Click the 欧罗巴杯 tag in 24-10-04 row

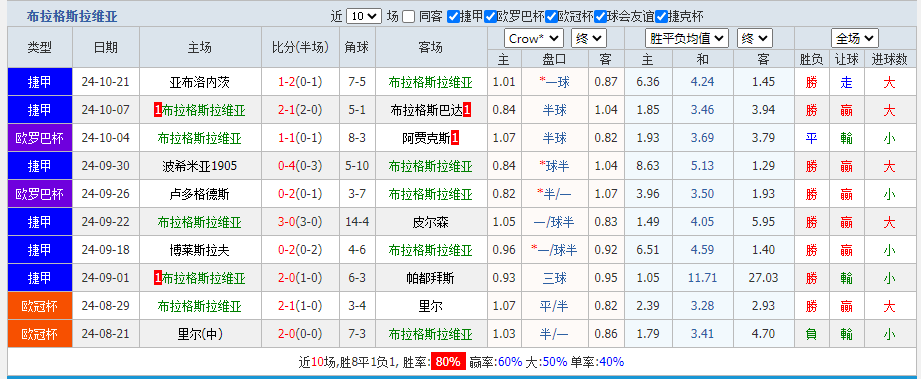(x=40, y=138)
